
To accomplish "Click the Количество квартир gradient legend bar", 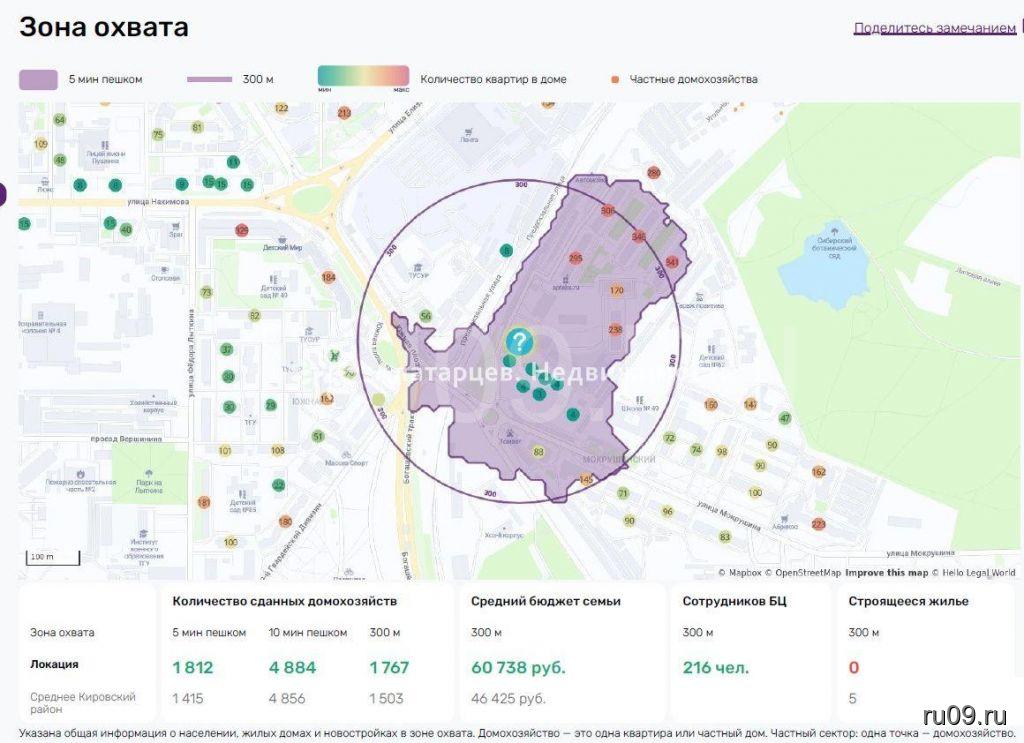I will pyautogui.click(x=363, y=77).
